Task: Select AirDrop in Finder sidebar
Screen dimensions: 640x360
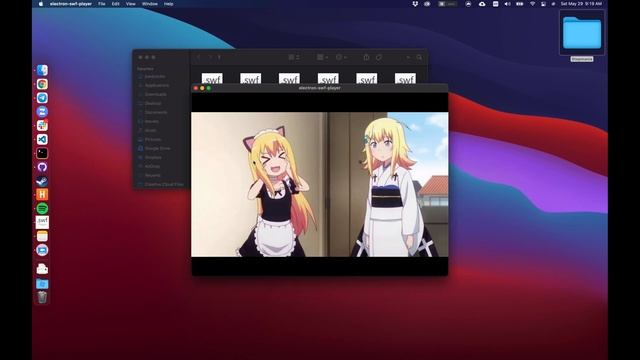Action: click(x=152, y=166)
